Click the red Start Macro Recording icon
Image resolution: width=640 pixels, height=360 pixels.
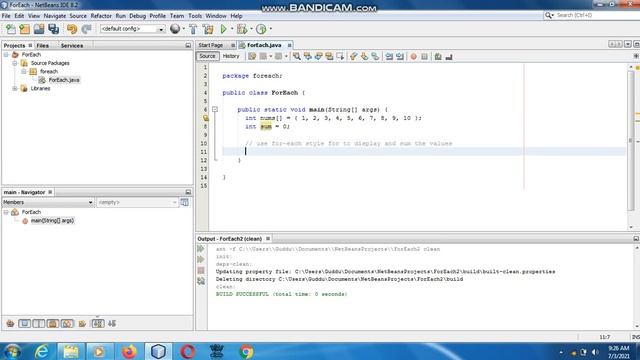413,56
